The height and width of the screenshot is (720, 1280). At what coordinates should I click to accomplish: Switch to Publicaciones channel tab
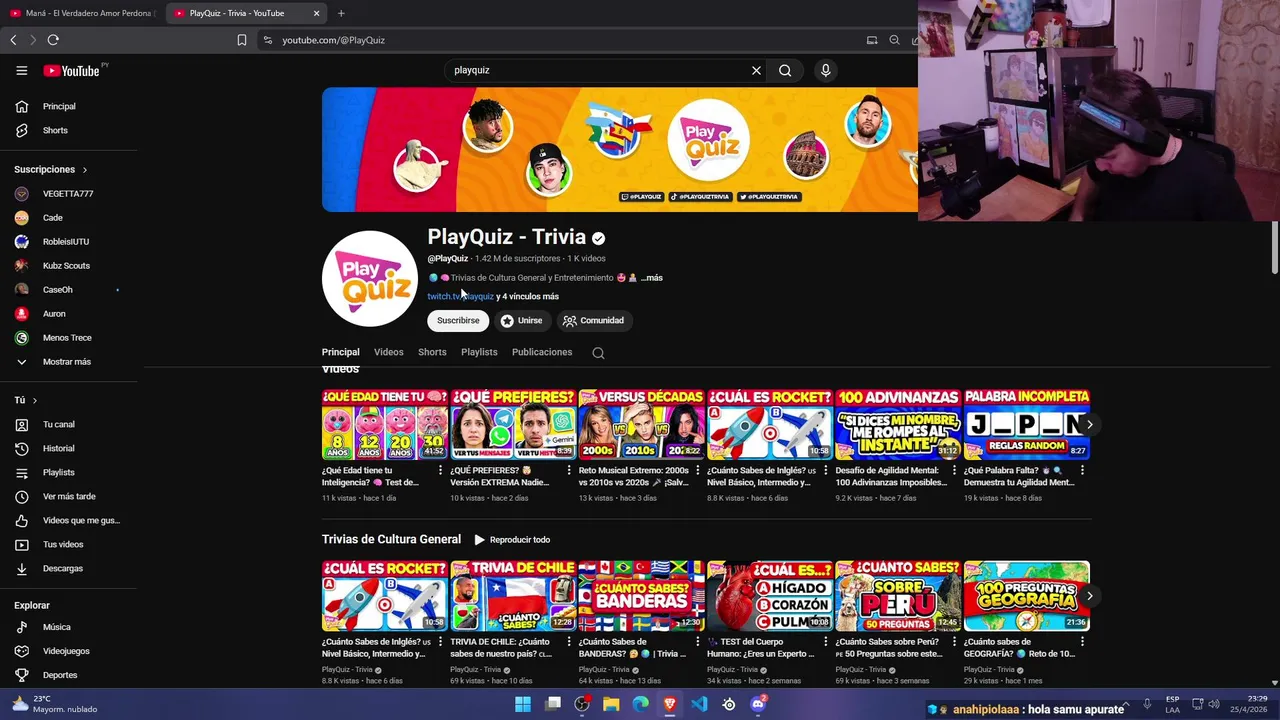[x=542, y=352]
